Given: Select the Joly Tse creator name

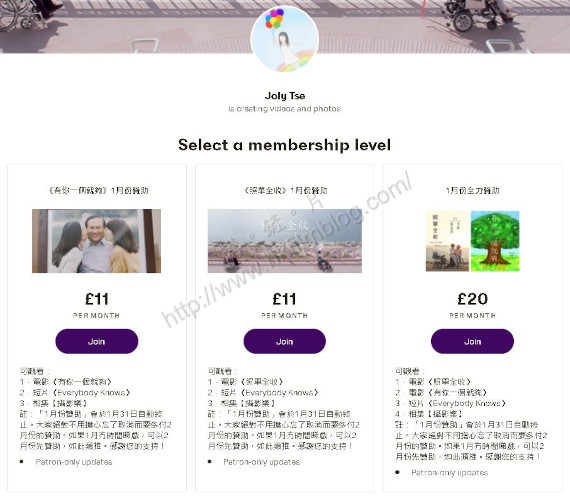Looking at the screenshot, I should (285, 96).
